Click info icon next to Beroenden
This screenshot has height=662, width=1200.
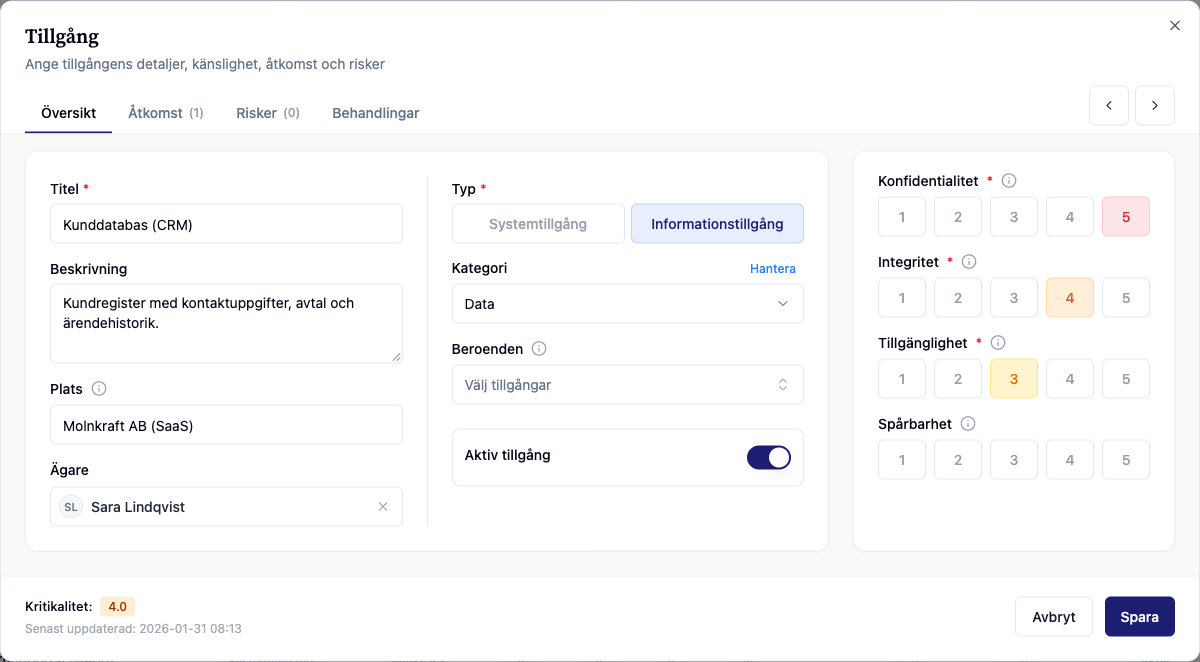click(539, 349)
